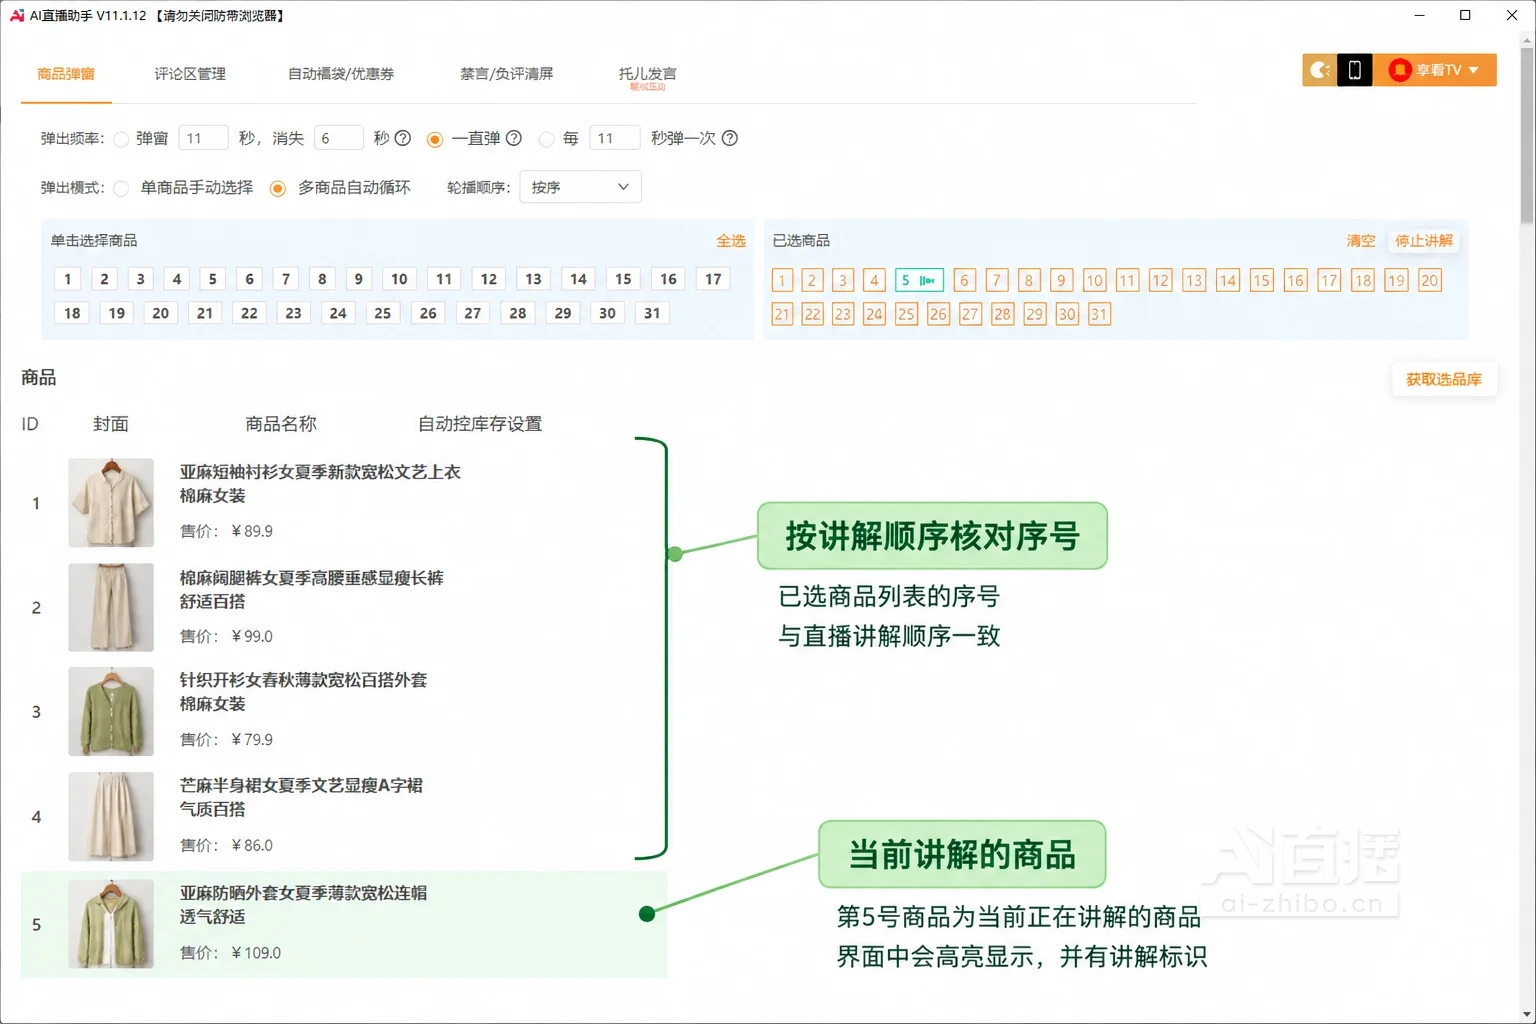The width and height of the screenshot is (1536, 1024).
Task: Pick product number 31 in 单击选择商品
Action: (652, 313)
